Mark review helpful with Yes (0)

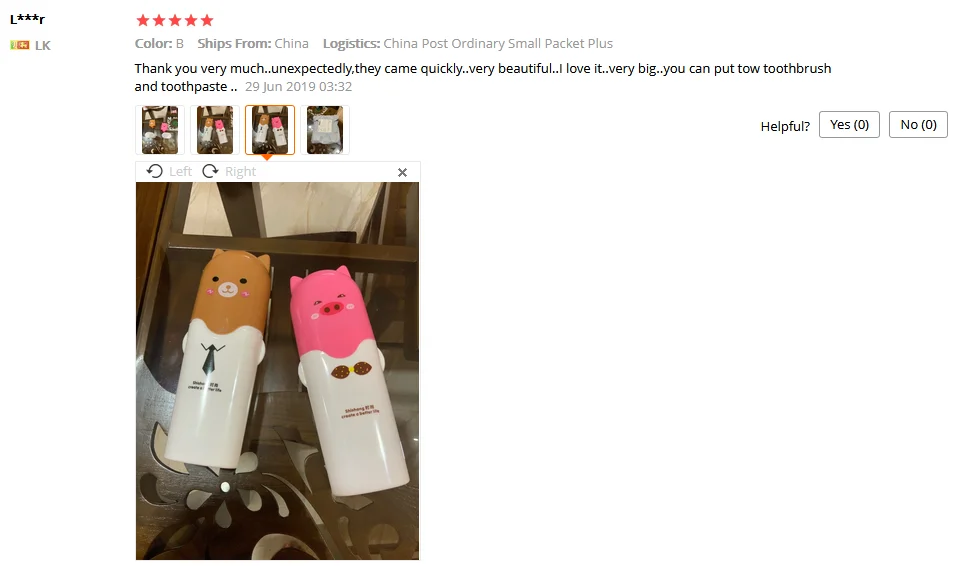[849, 125]
